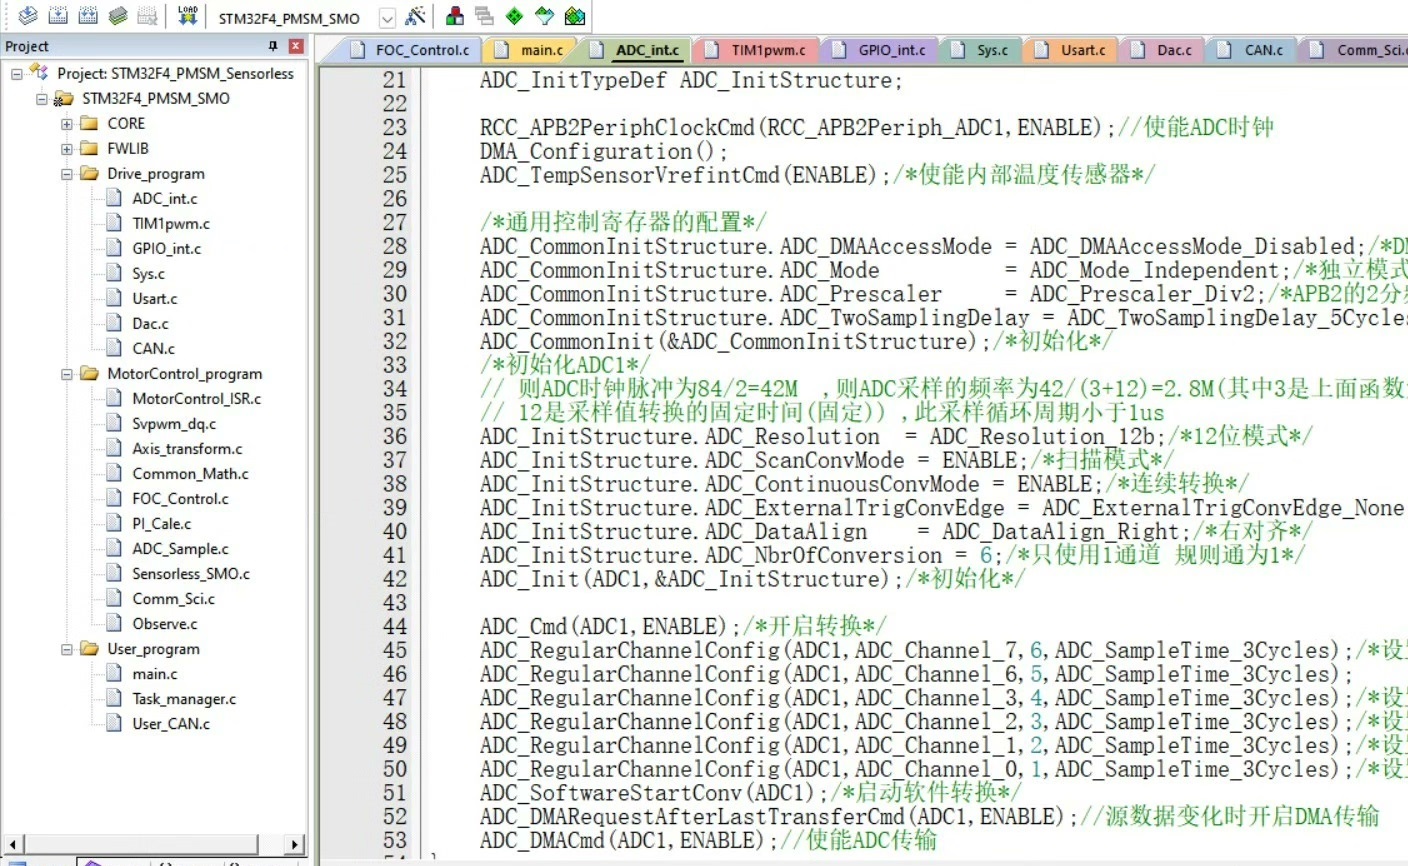Select ADC_Sample.c in the project tree

click(180, 548)
